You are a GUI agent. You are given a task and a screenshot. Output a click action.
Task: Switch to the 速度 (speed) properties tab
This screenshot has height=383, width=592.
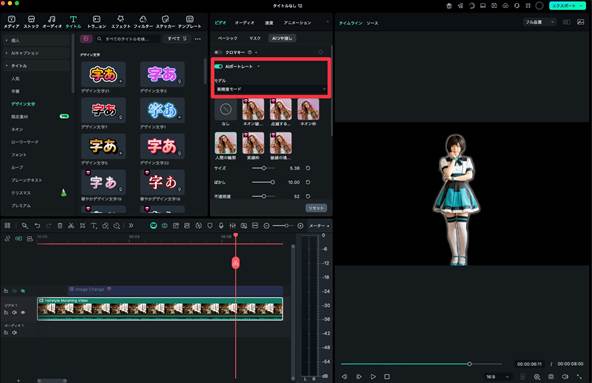pos(269,23)
